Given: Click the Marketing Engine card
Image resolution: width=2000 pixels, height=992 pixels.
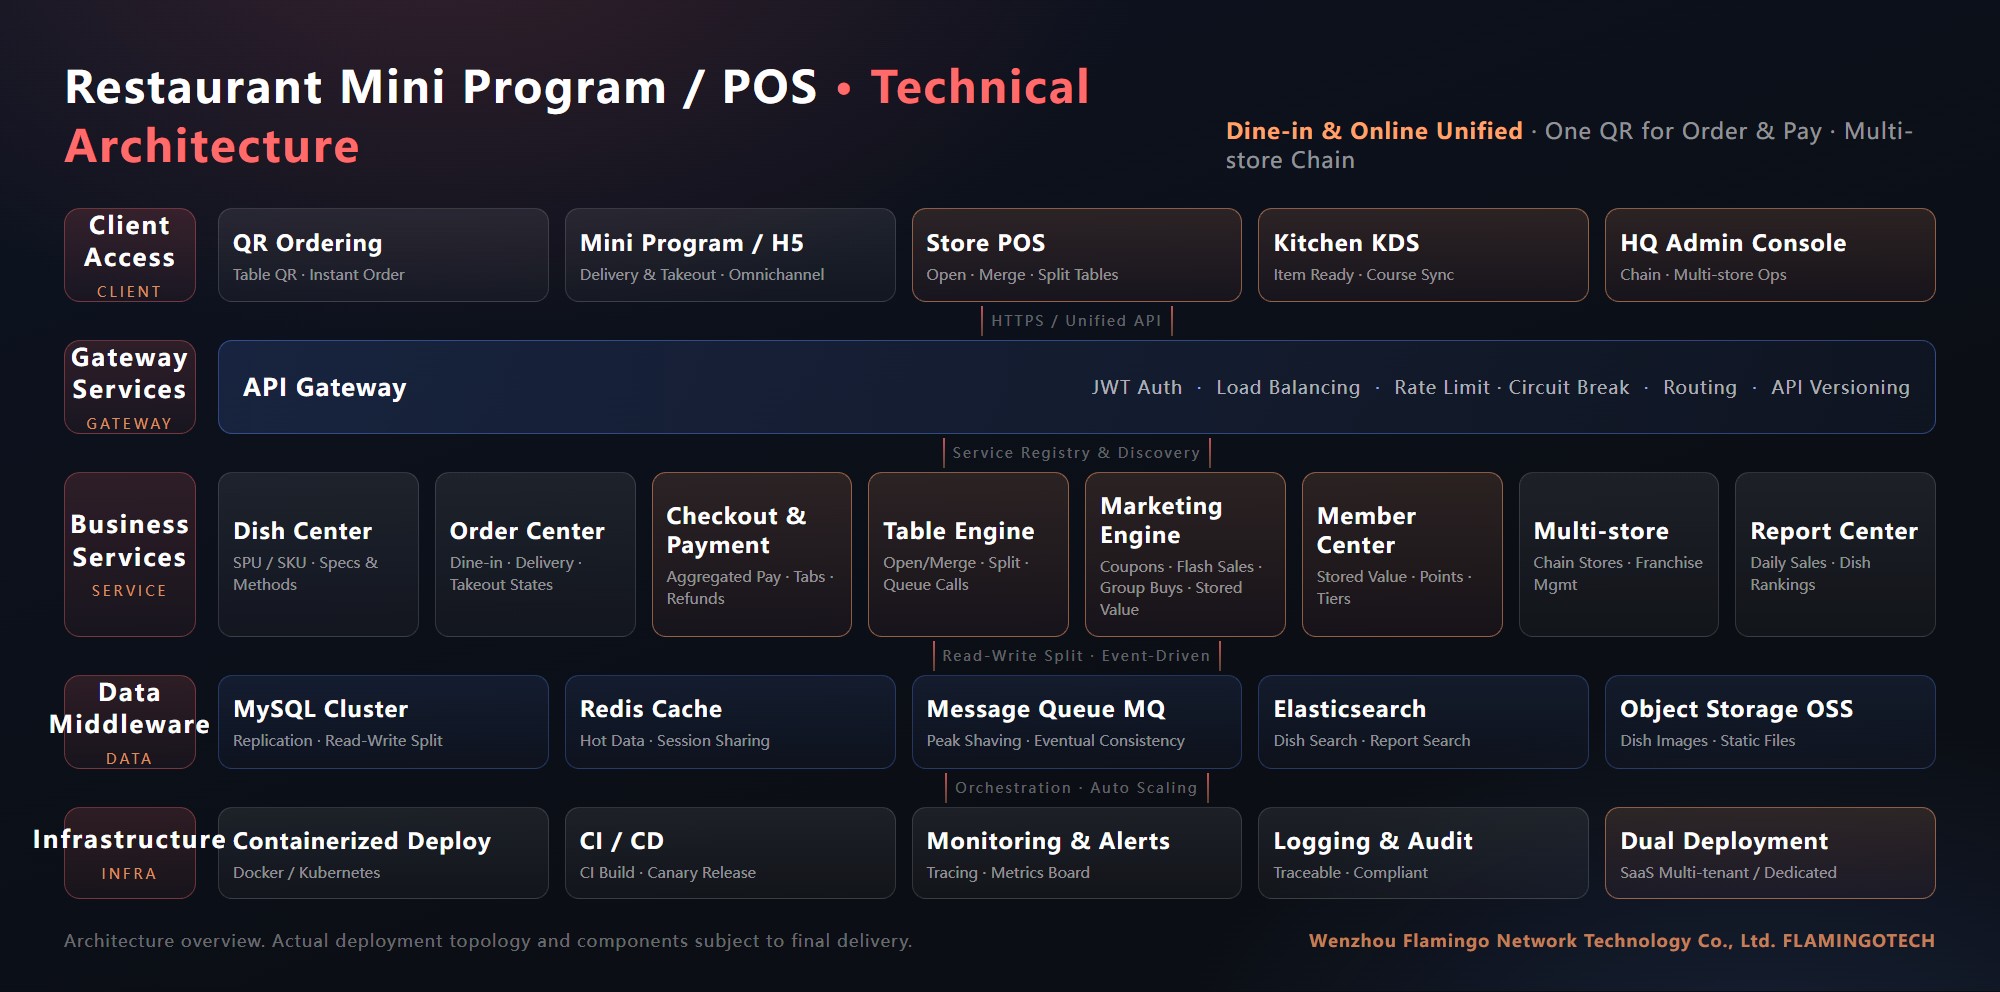Looking at the screenshot, I should click(1185, 554).
